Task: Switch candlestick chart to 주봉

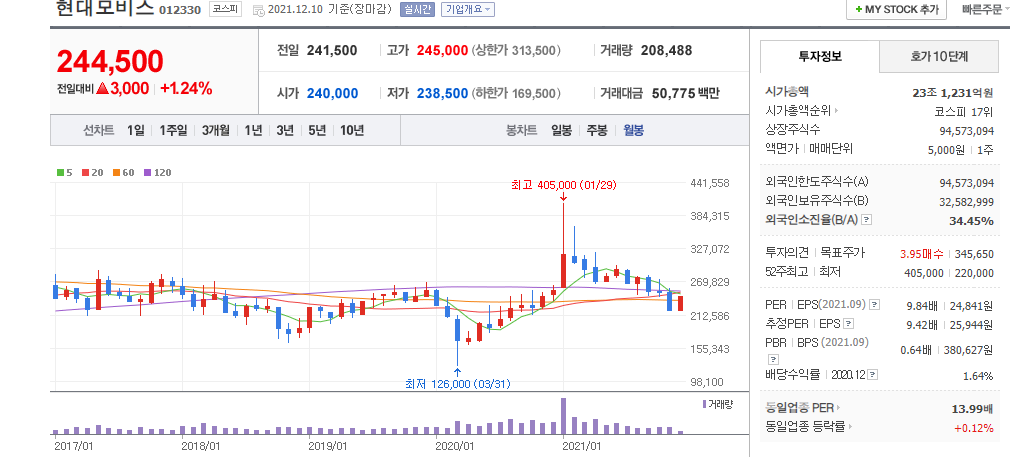Action: [597, 130]
